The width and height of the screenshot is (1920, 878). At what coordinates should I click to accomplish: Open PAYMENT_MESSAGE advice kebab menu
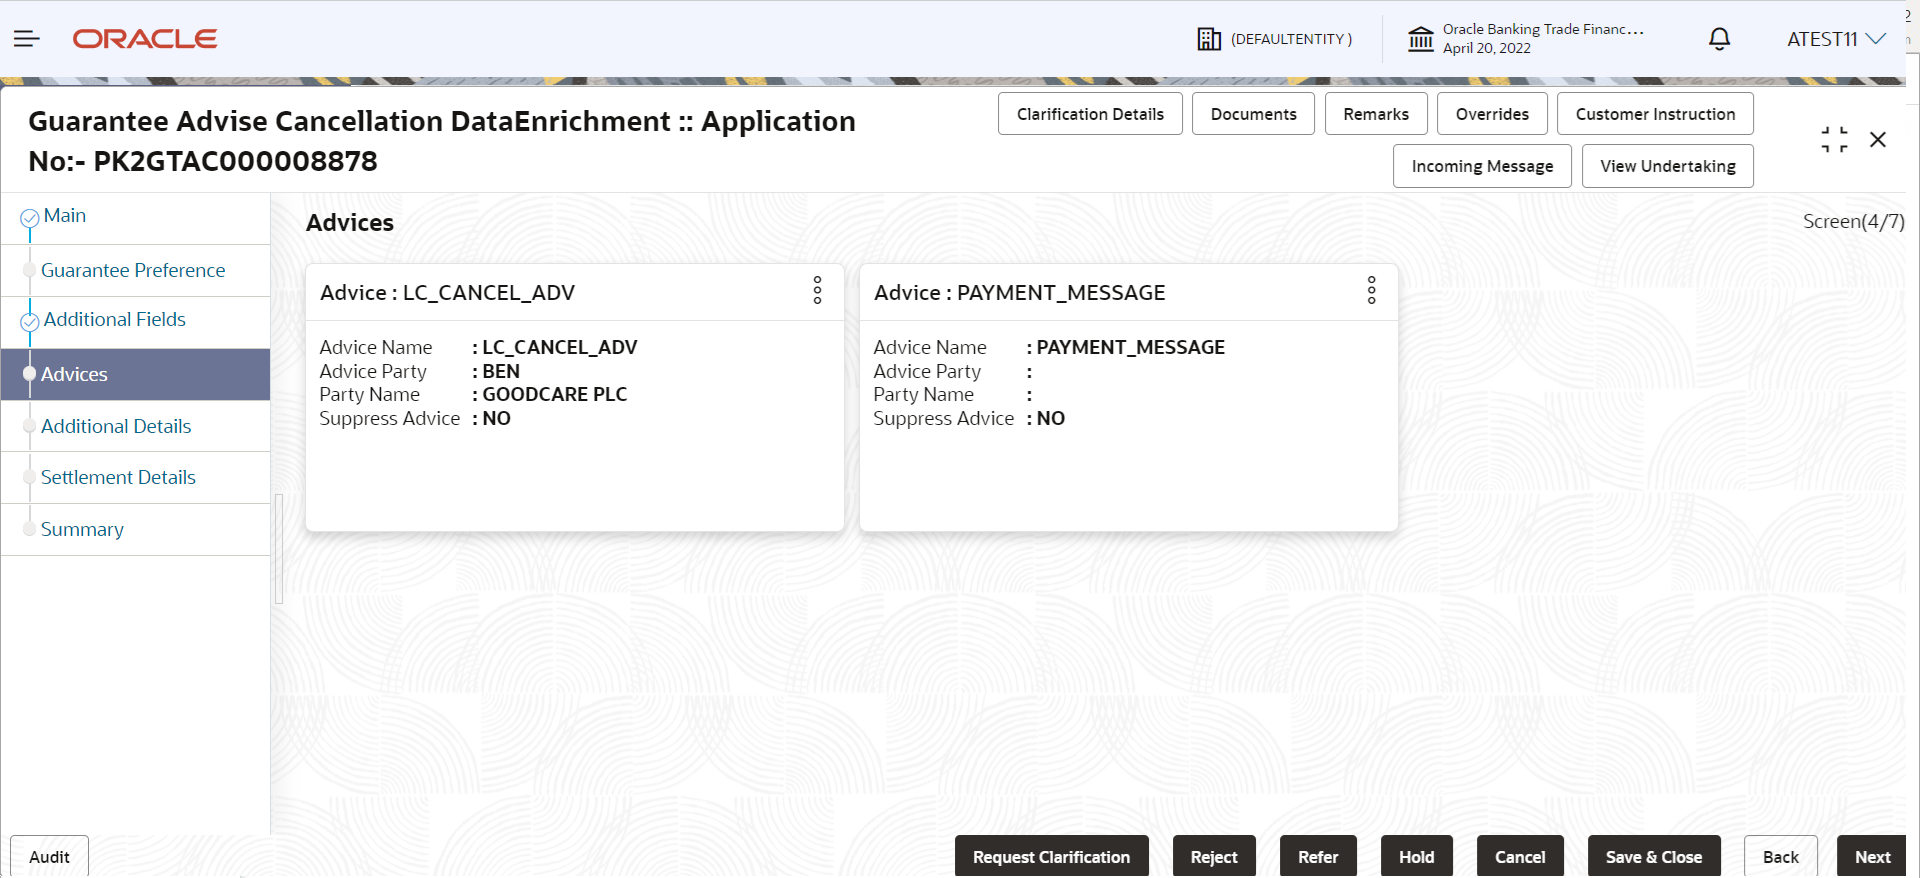[1371, 291]
